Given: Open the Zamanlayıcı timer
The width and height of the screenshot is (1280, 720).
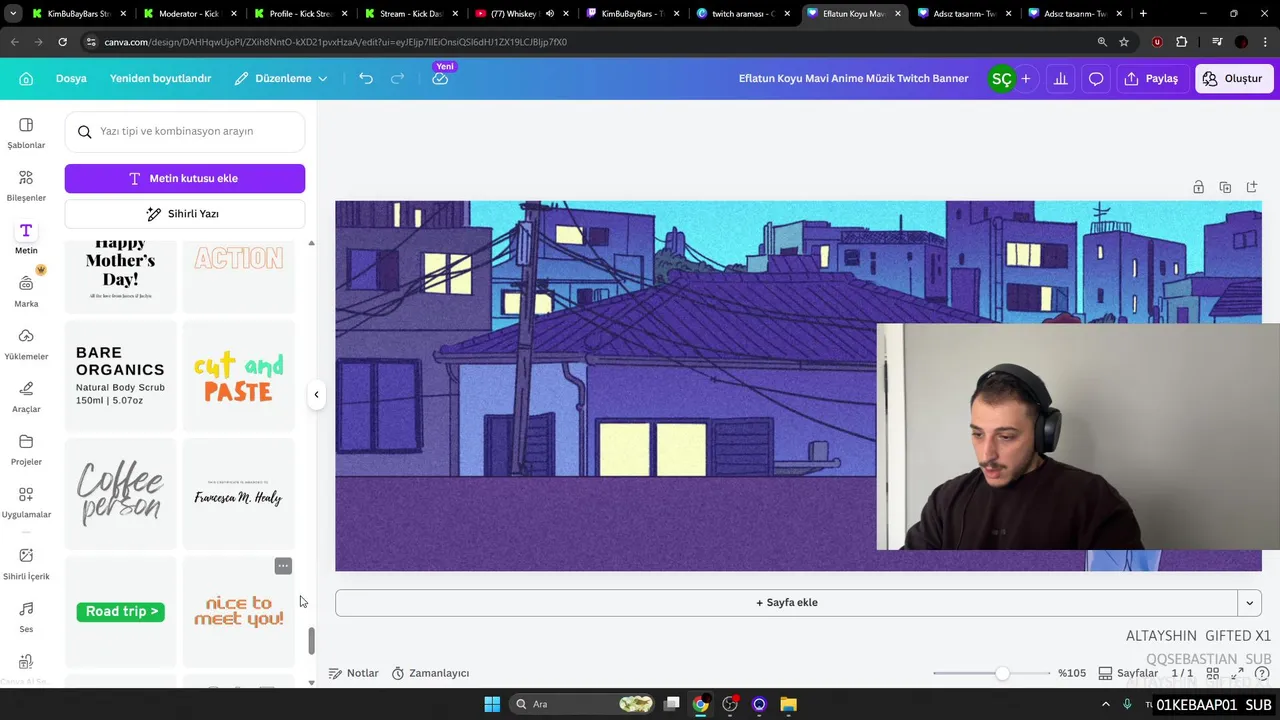Looking at the screenshot, I should [430, 673].
